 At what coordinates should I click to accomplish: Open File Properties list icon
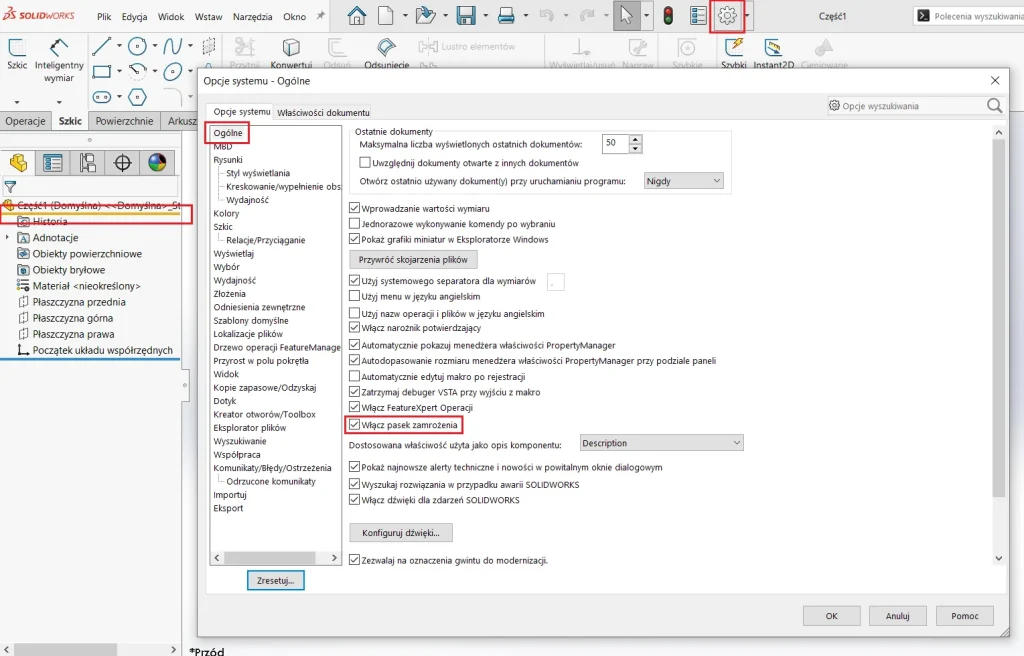click(x=698, y=16)
